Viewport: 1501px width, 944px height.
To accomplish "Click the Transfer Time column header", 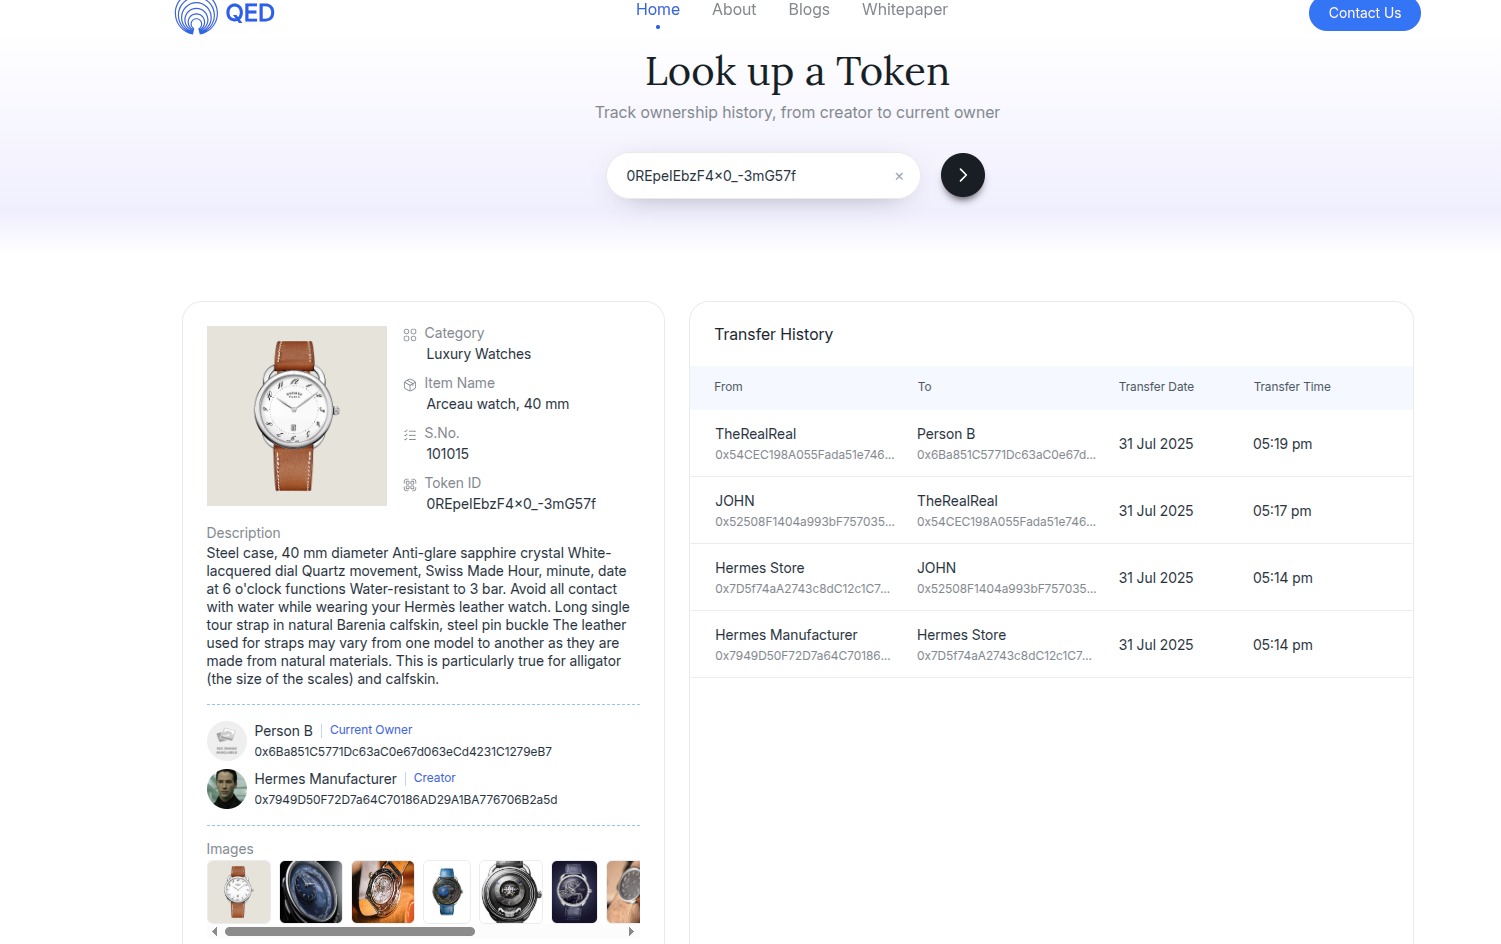I will (x=1292, y=387).
